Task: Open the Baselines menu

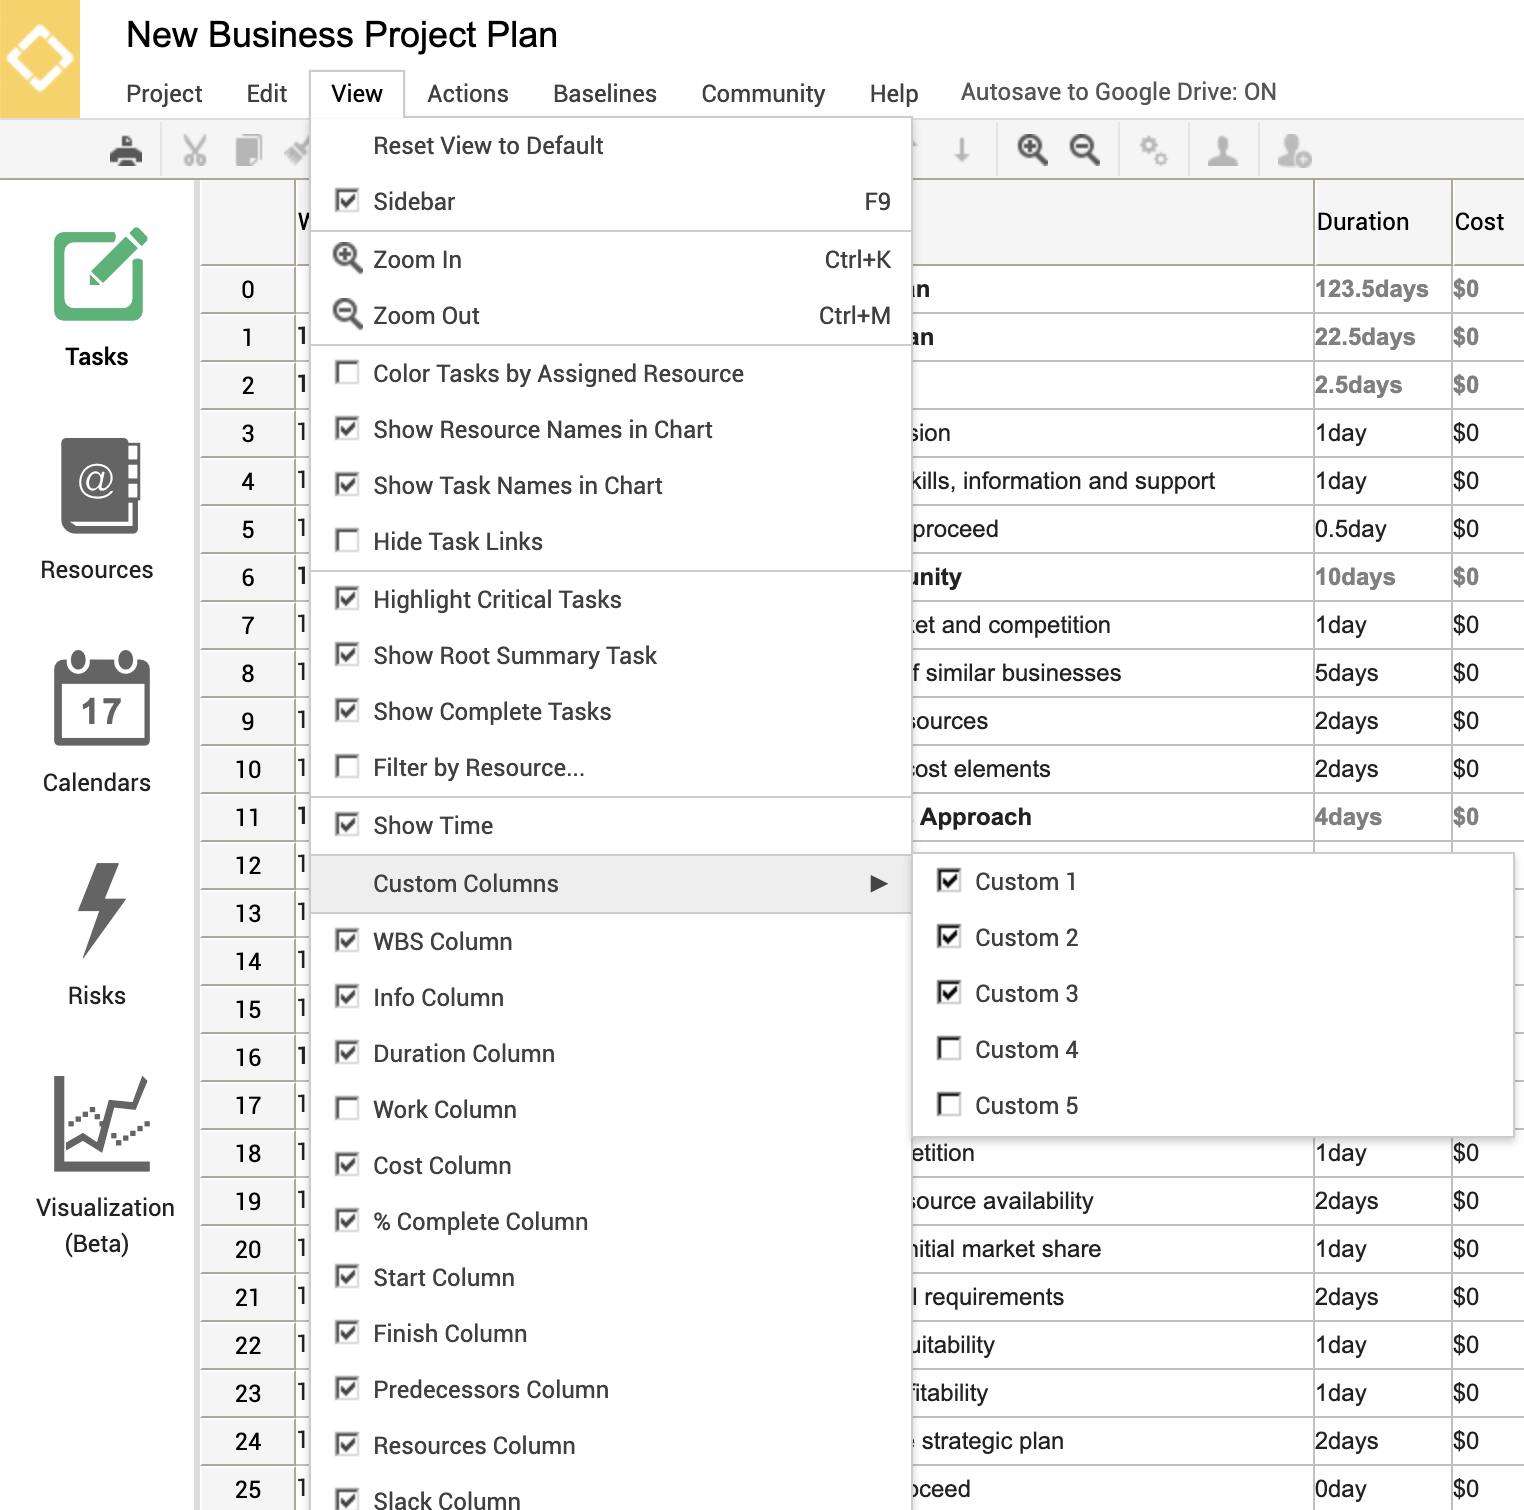Action: tap(605, 94)
